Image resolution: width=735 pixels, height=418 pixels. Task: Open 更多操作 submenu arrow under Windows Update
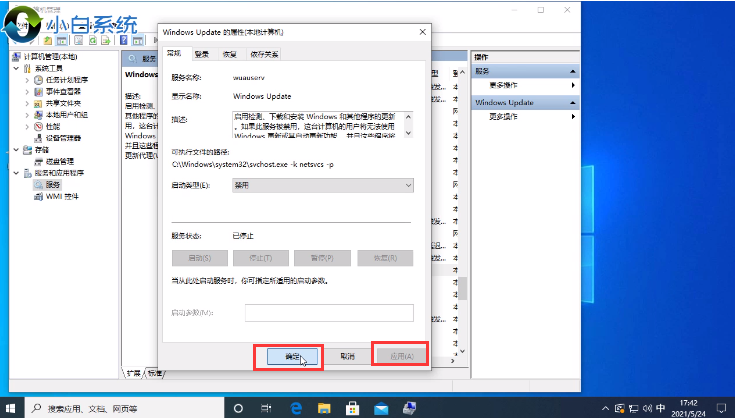click(x=573, y=117)
